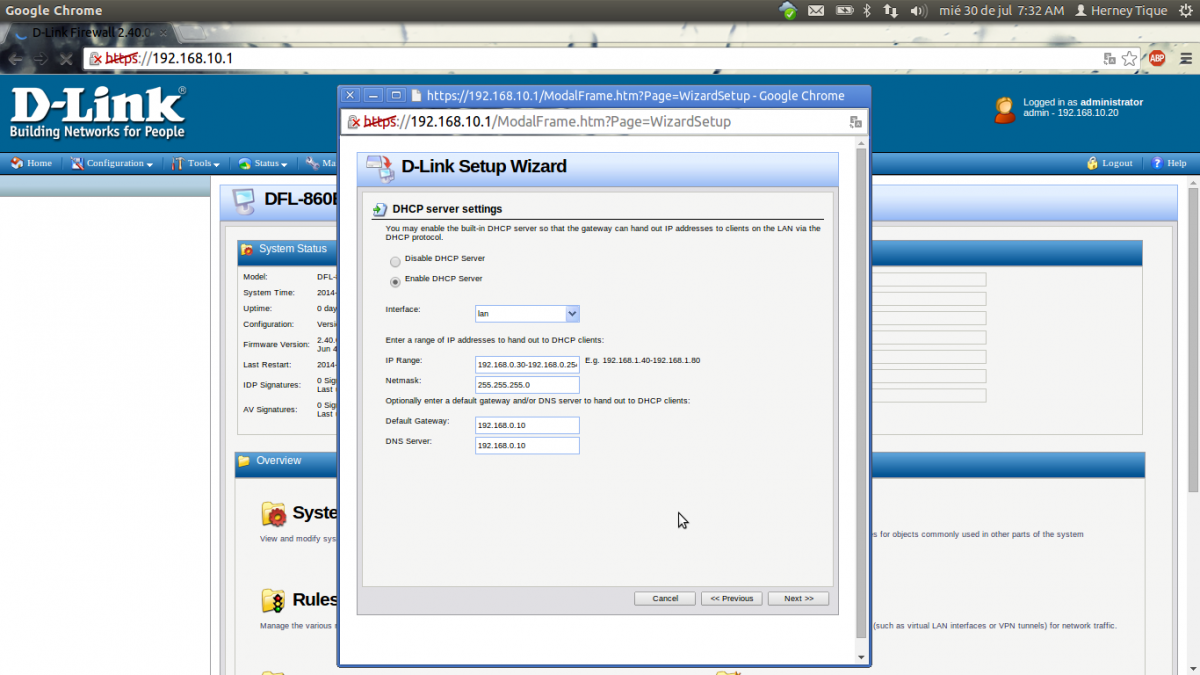Click the battery indicator icon

[x=843, y=11]
